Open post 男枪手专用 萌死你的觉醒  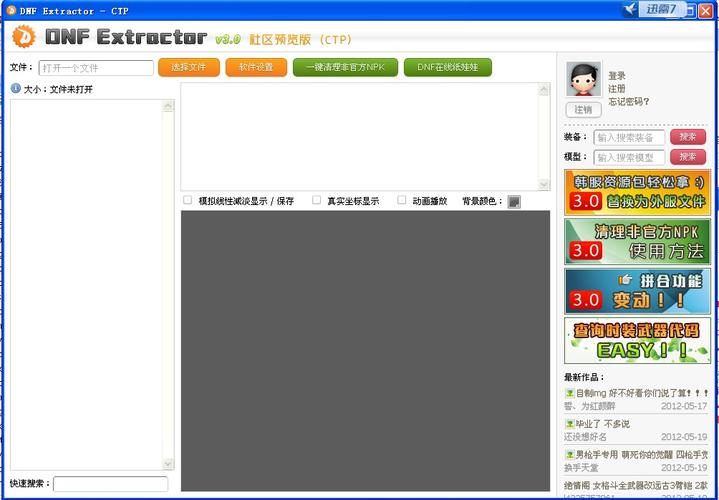tap(642, 455)
